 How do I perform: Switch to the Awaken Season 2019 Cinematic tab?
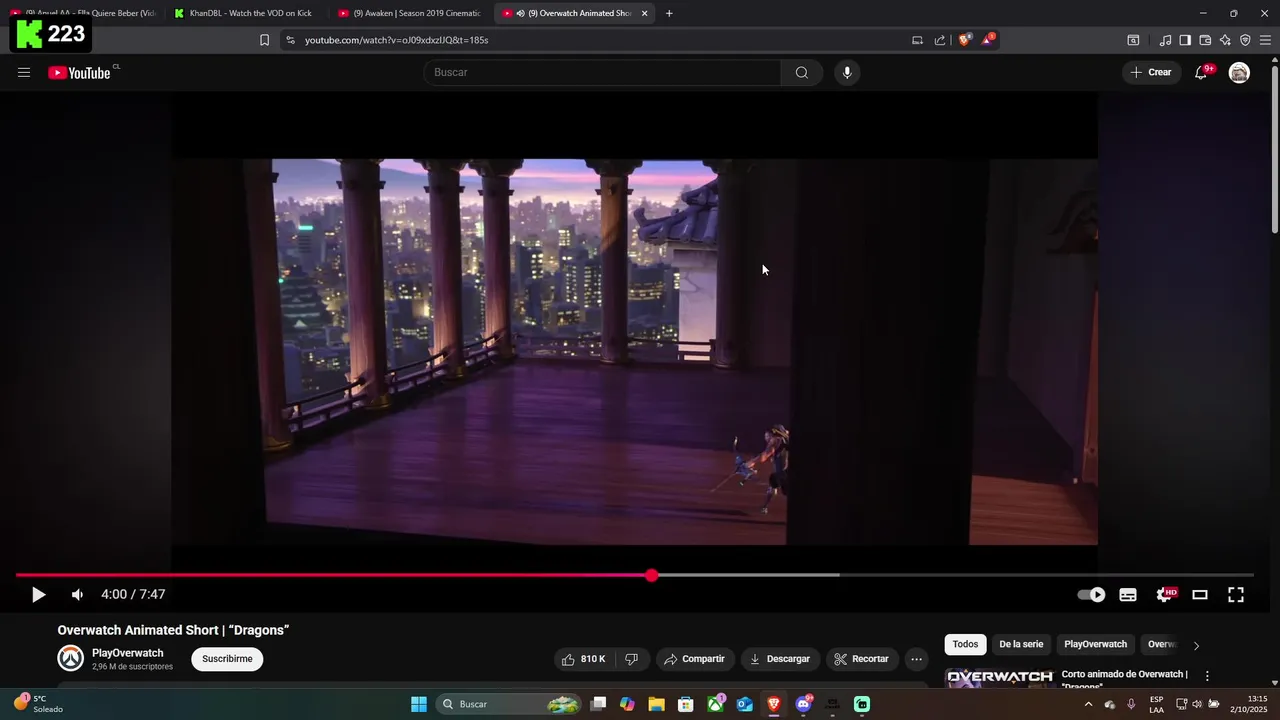410,13
